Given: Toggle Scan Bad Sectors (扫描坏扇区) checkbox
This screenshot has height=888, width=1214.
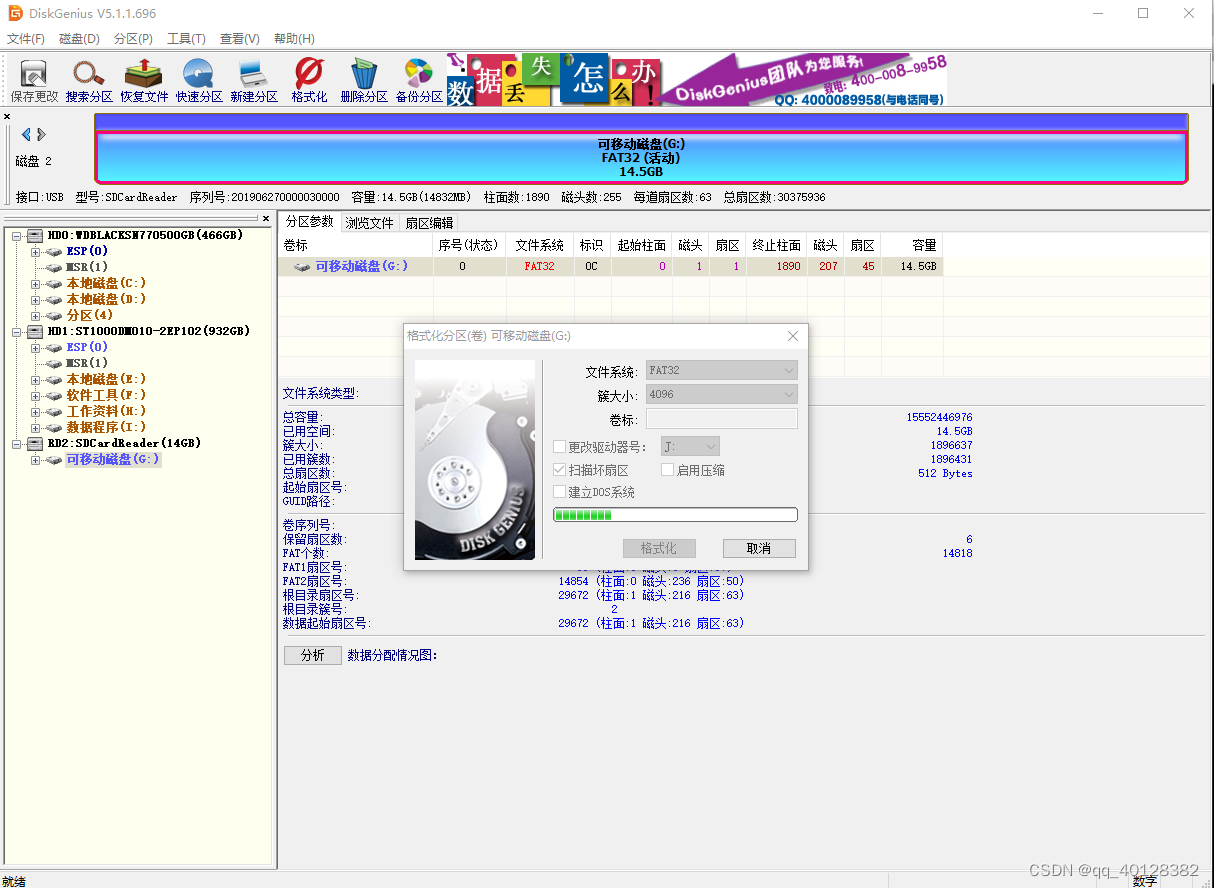Looking at the screenshot, I should click(560, 470).
